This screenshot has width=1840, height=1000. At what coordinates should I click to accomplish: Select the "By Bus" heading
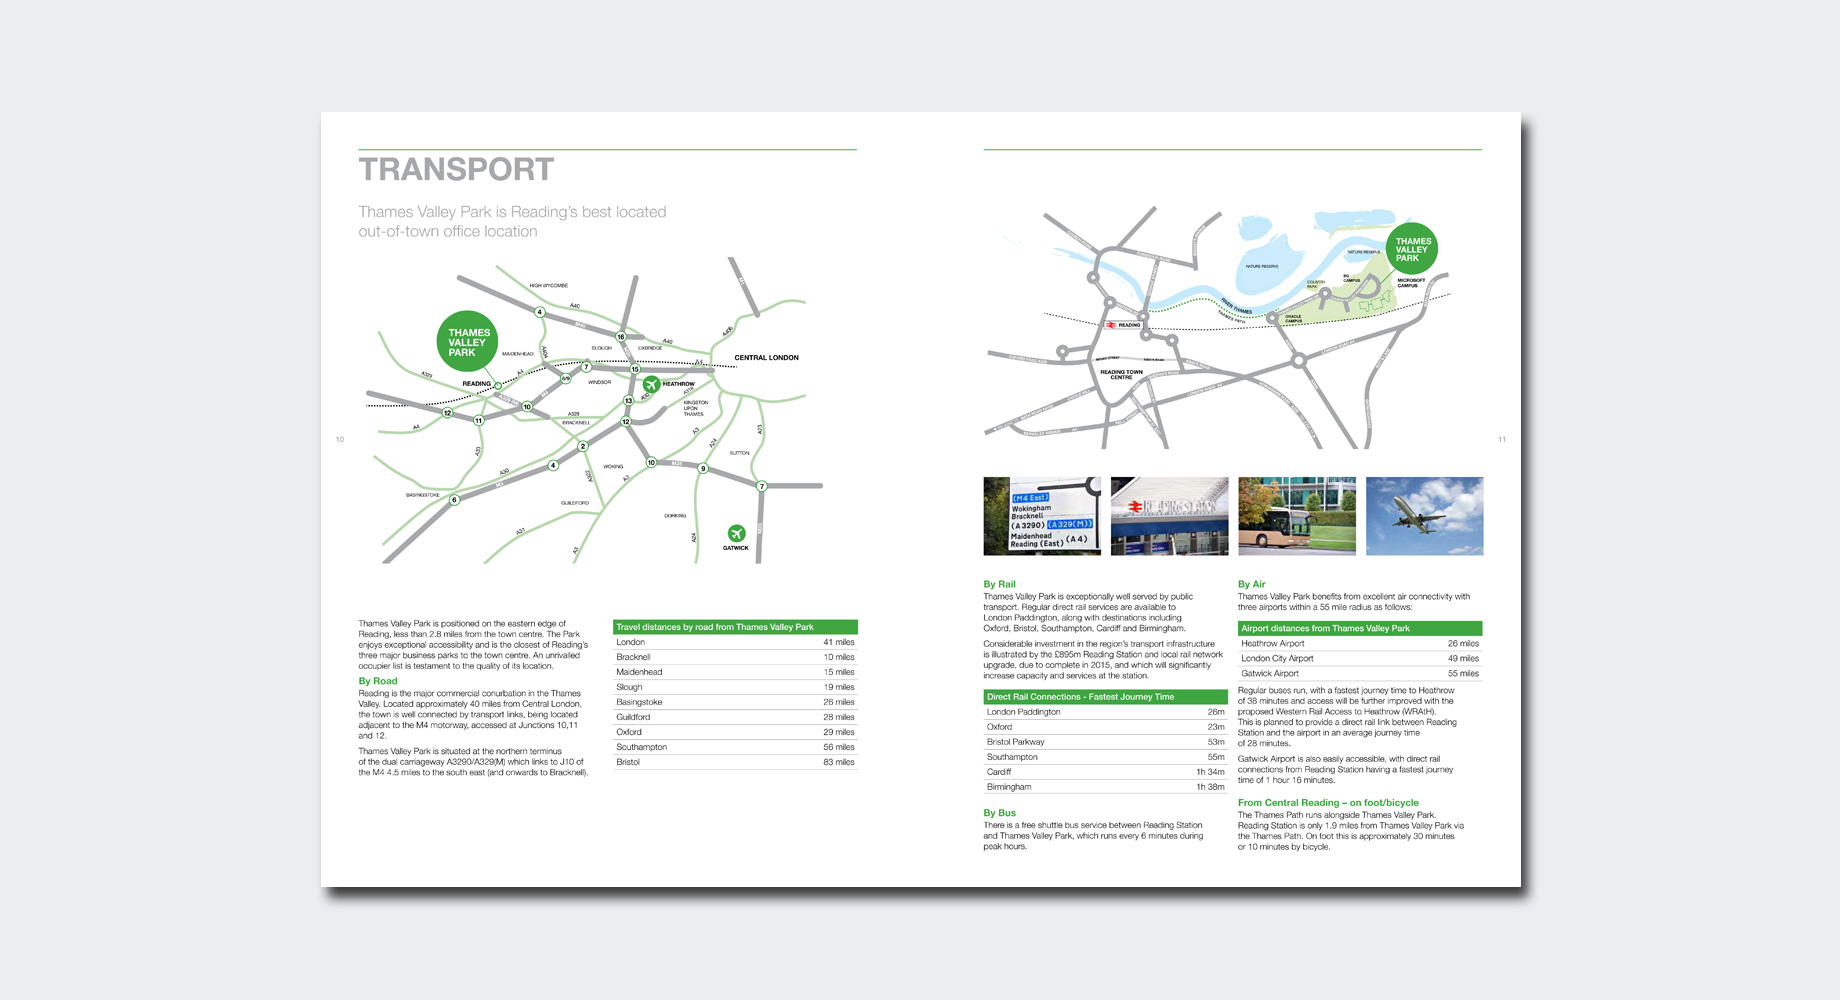pyautogui.click(x=999, y=813)
